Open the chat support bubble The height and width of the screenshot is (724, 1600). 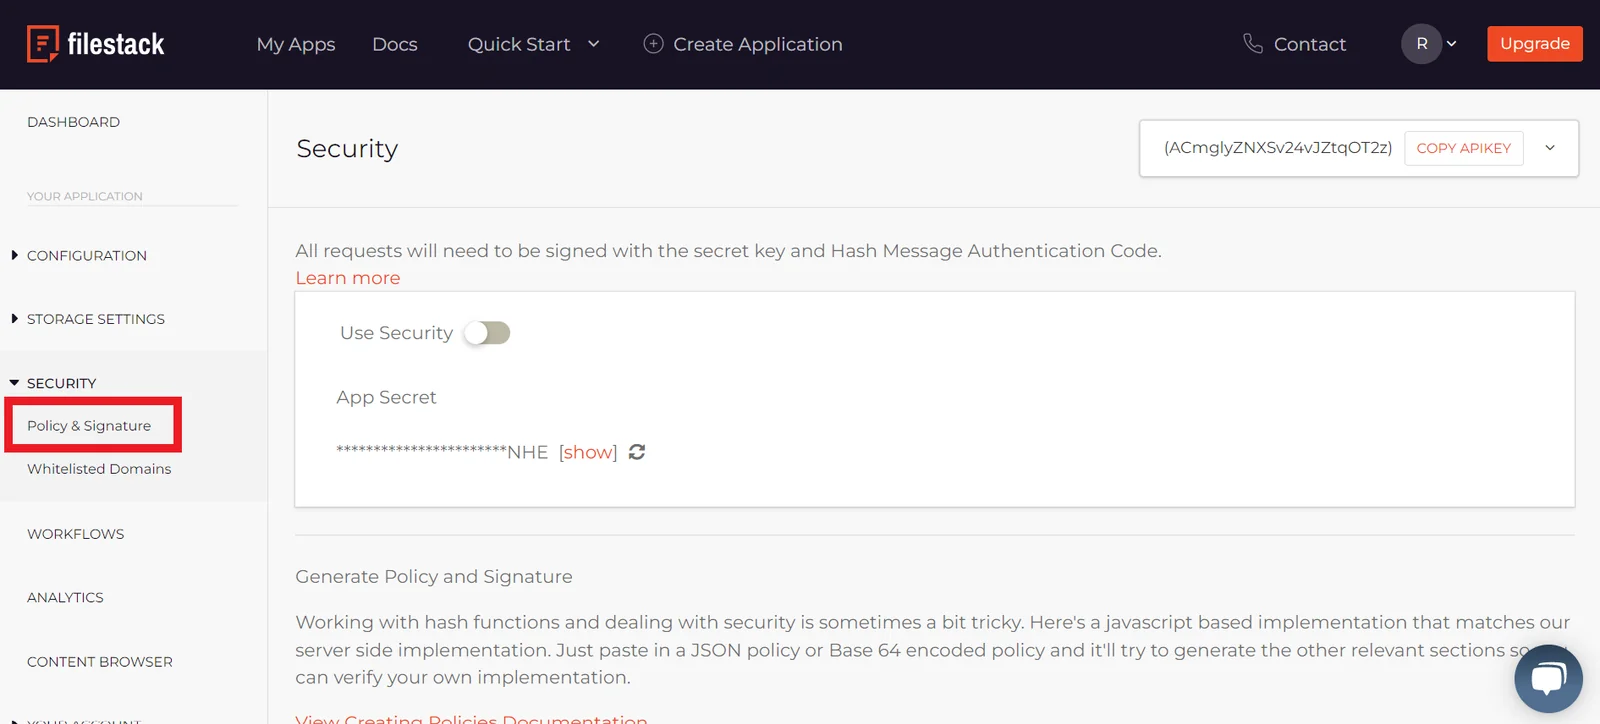click(1548, 679)
